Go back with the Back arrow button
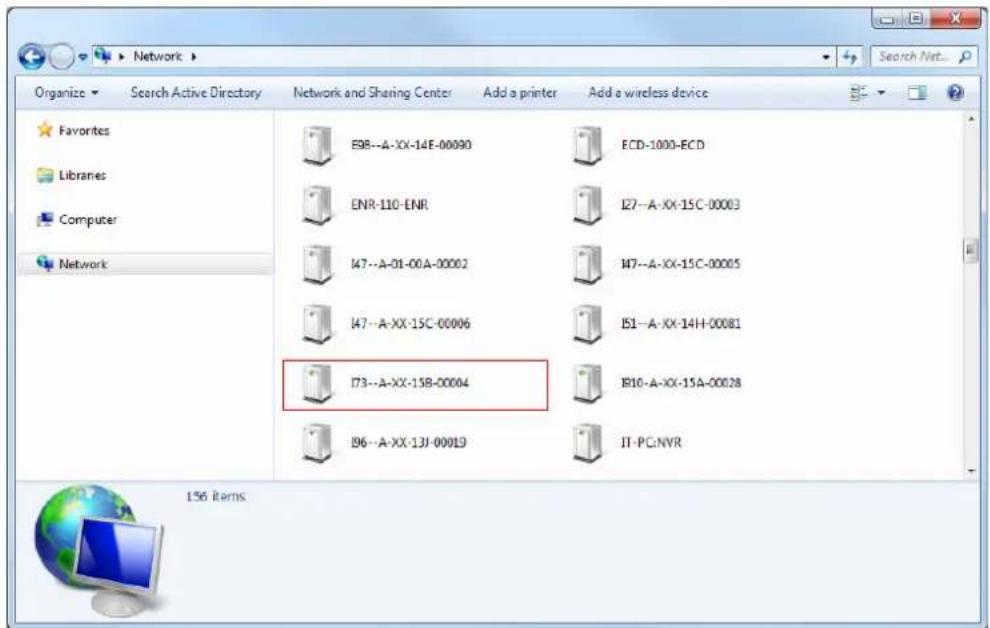This screenshot has height=628, width=990. [x=31, y=57]
